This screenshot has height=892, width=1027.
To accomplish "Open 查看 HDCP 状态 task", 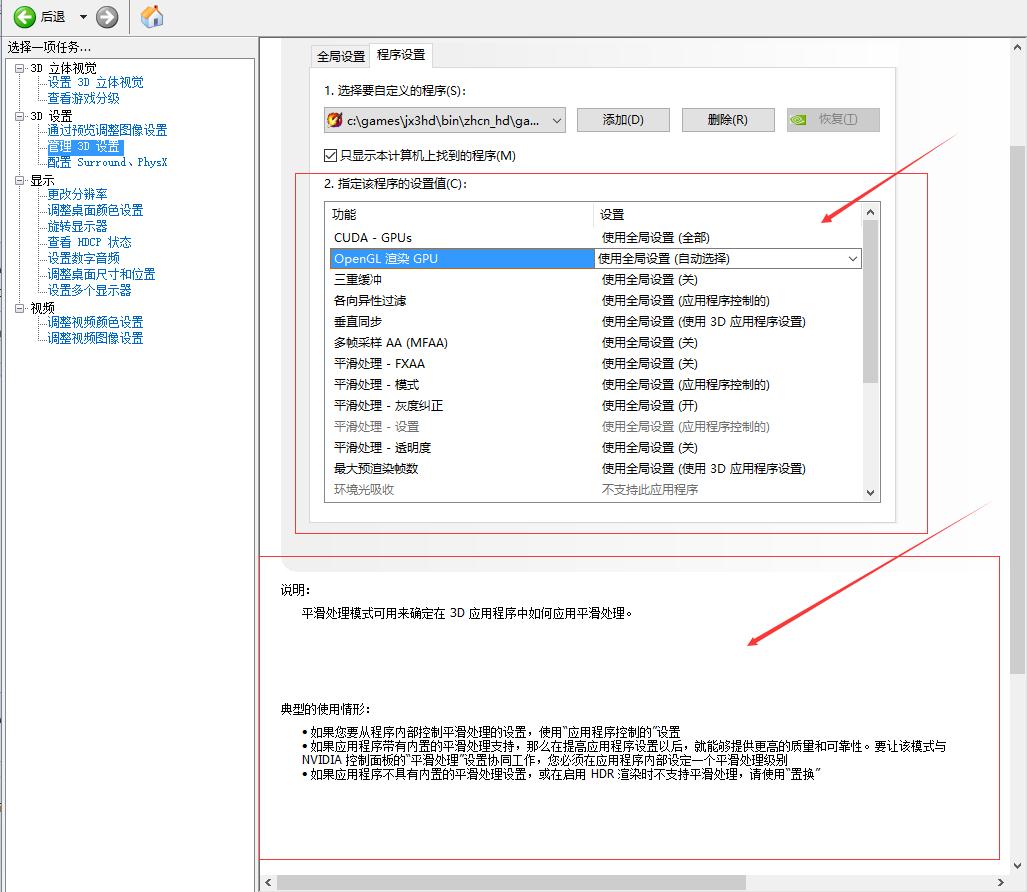I will pos(89,242).
